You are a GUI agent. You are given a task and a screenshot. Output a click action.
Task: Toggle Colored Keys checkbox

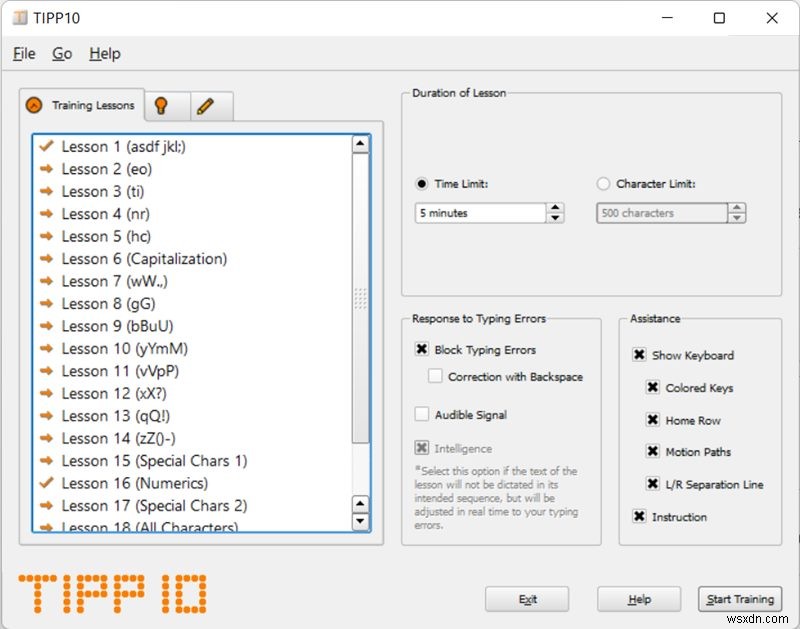[x=653, y=387]
